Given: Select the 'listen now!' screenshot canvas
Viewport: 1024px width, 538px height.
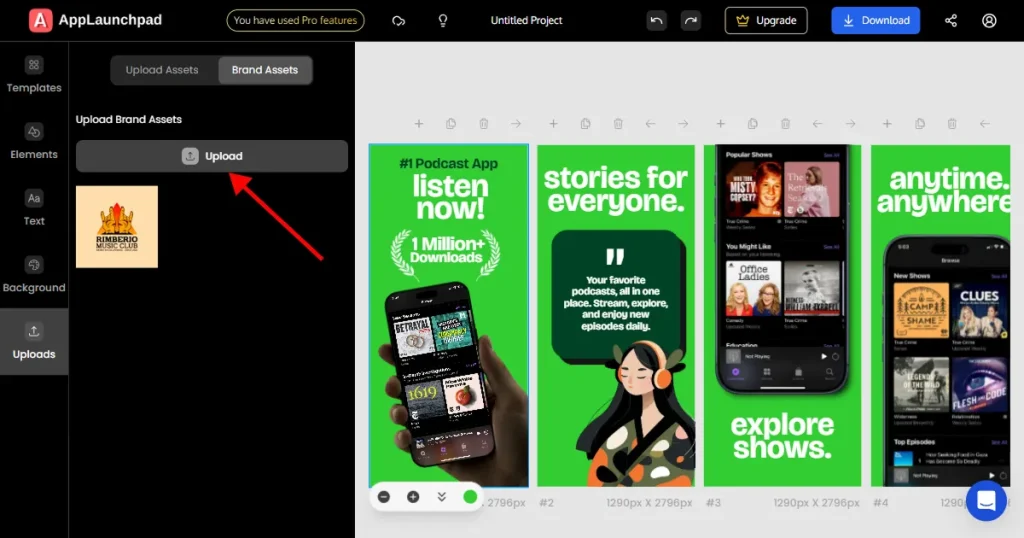Looking at the screenshot, I should coord(449,315).
